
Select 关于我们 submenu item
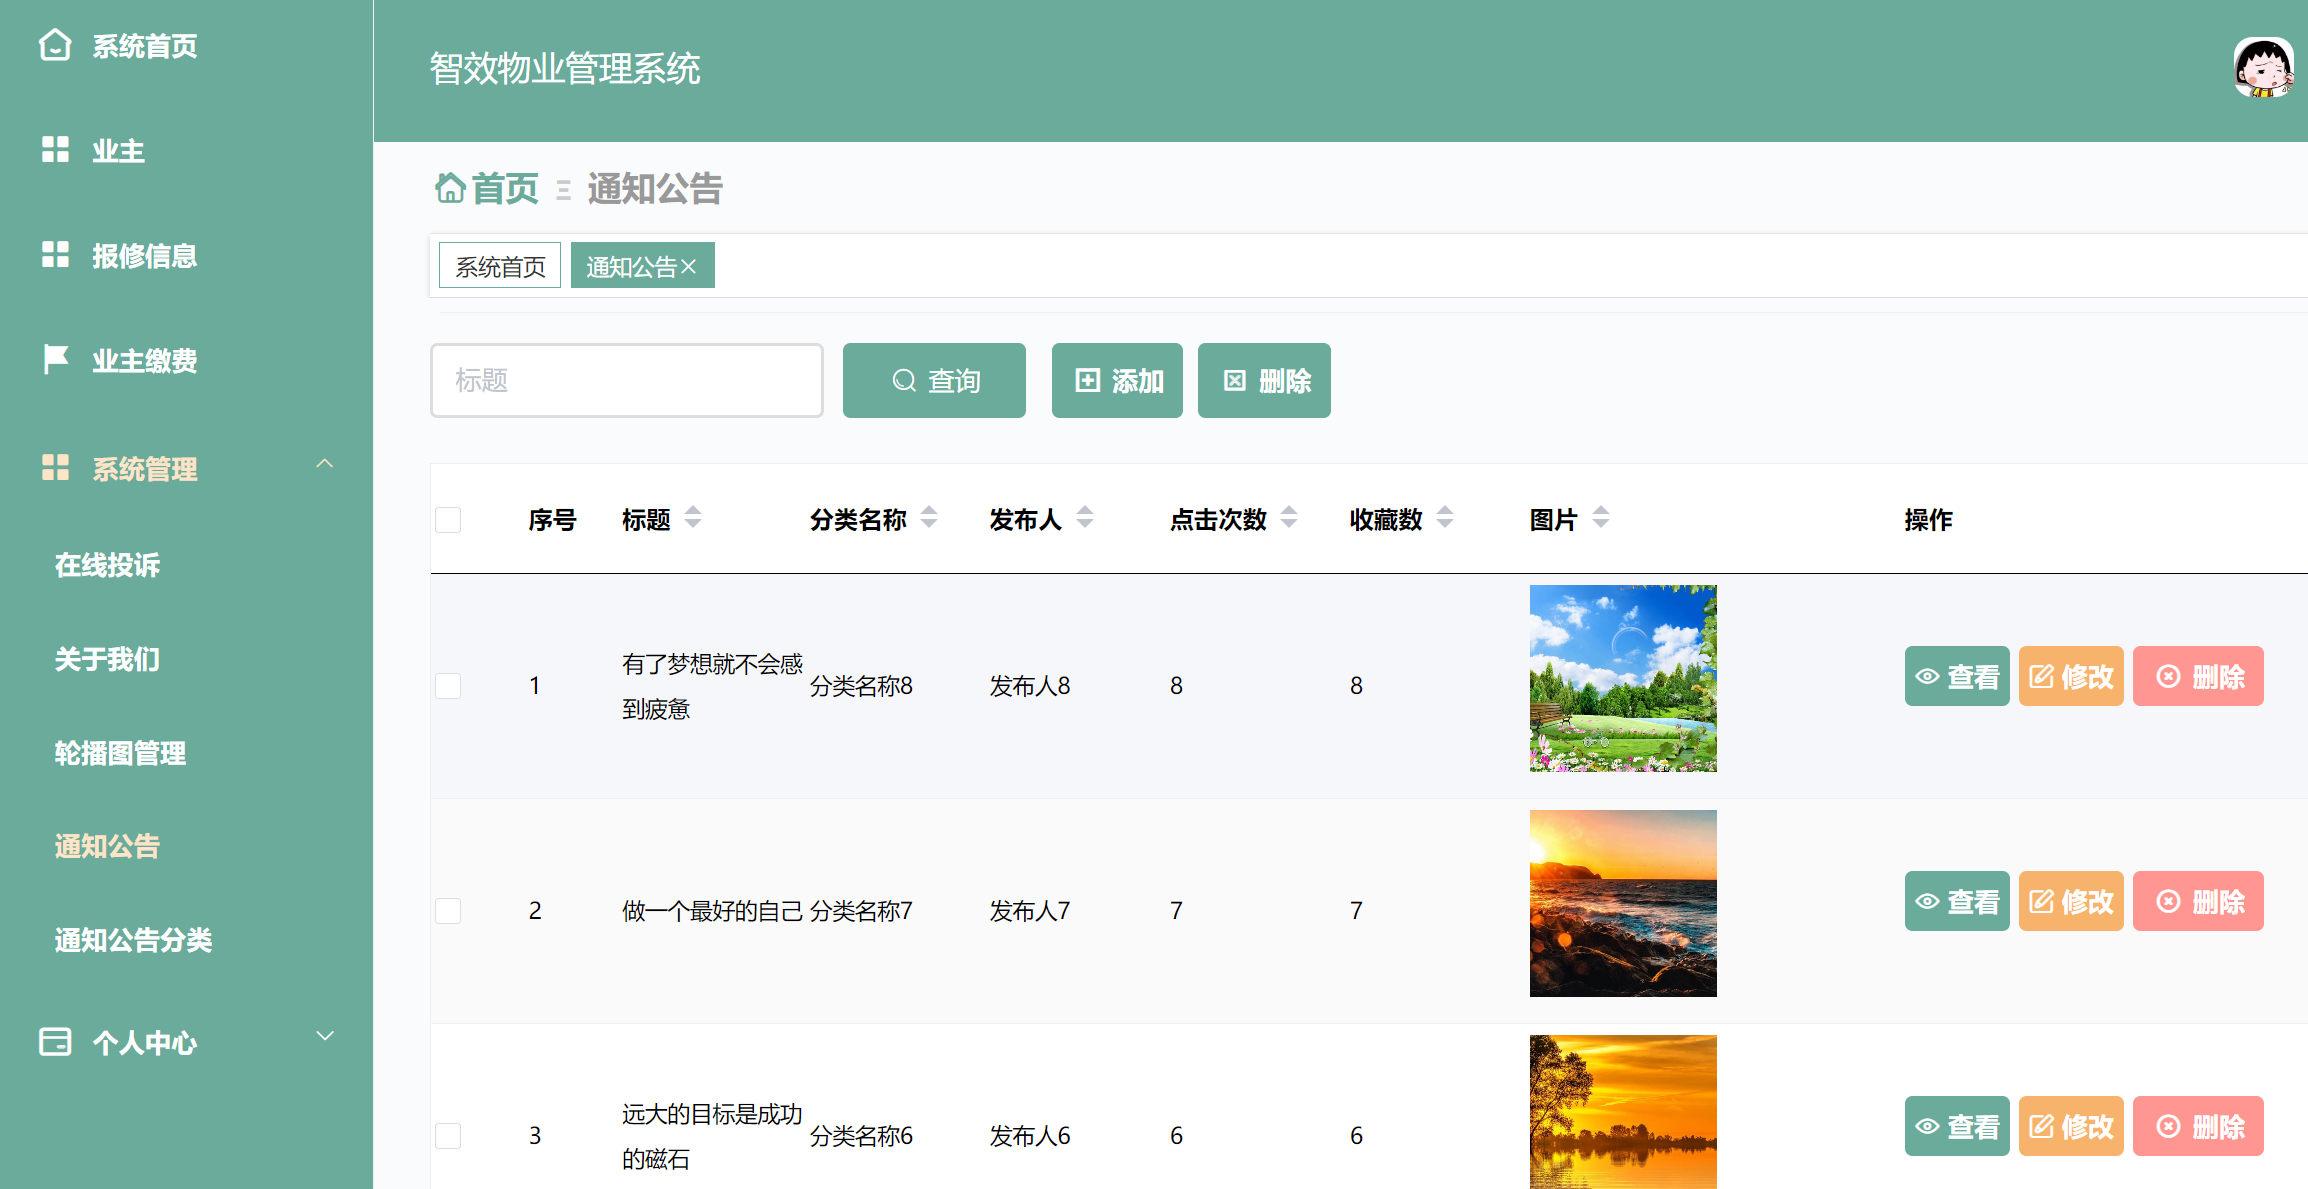pyautogui.click(x=108, y=659)
